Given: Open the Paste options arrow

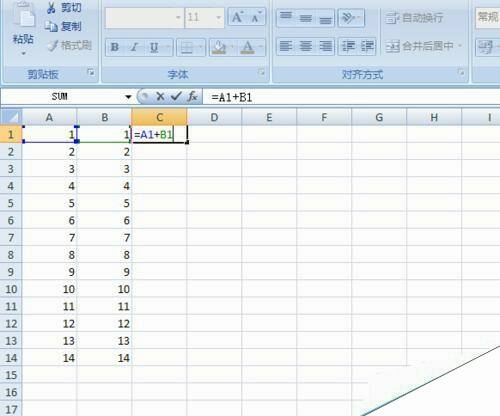Looking at the screenshot, I should (23, 53).
